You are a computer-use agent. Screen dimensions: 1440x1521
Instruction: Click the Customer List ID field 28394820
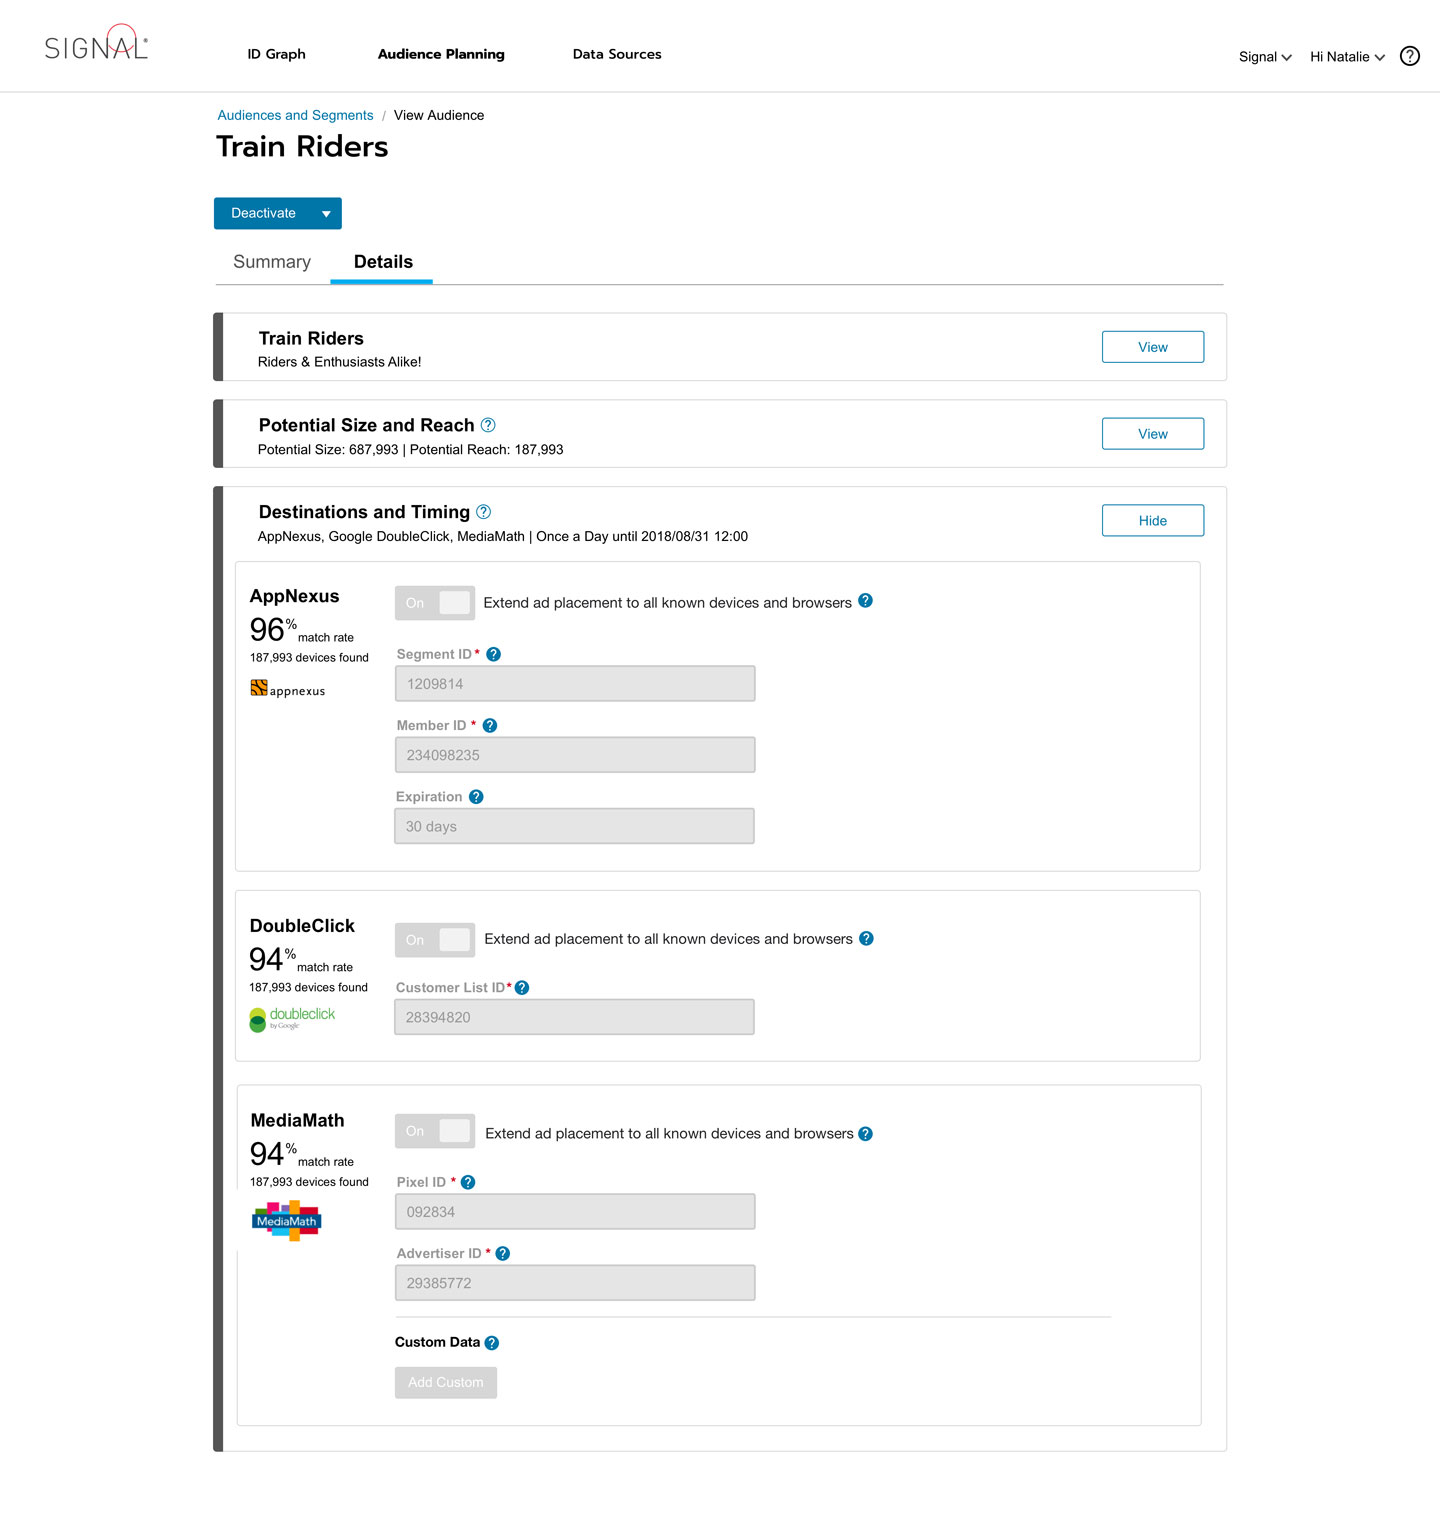(x=575, y=1017)
